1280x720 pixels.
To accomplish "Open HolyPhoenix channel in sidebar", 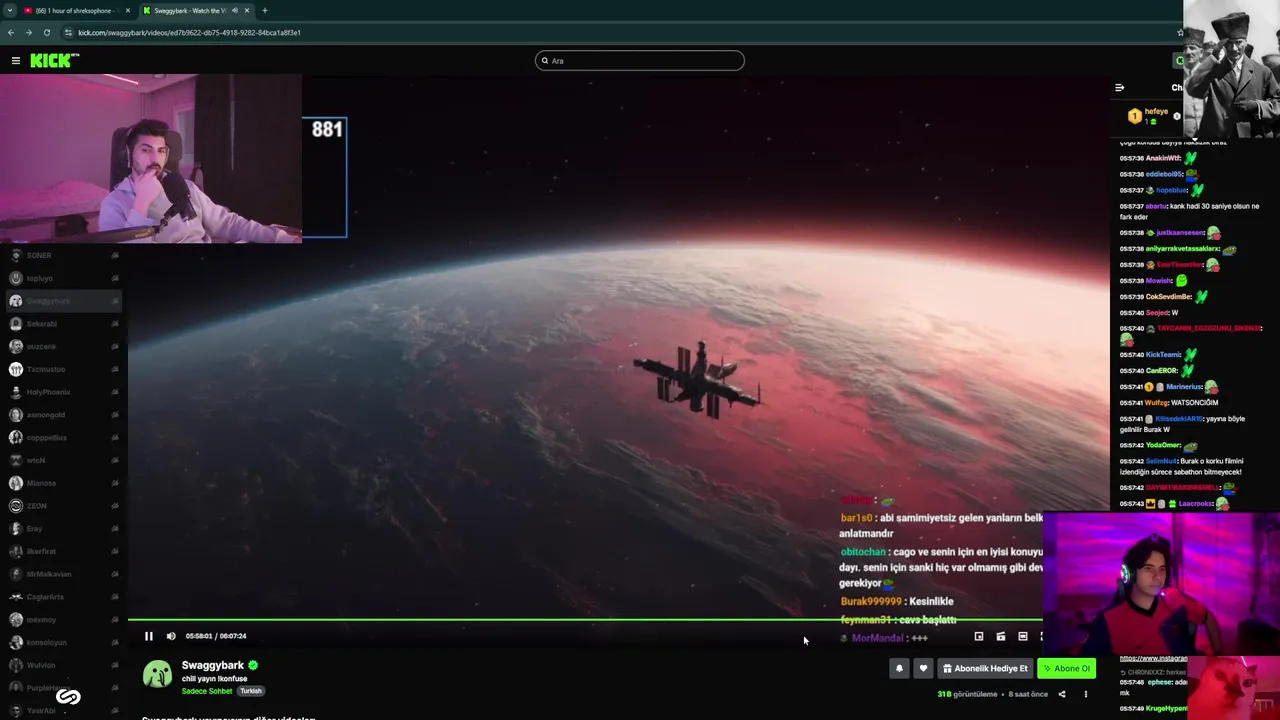I will point(63,392).
